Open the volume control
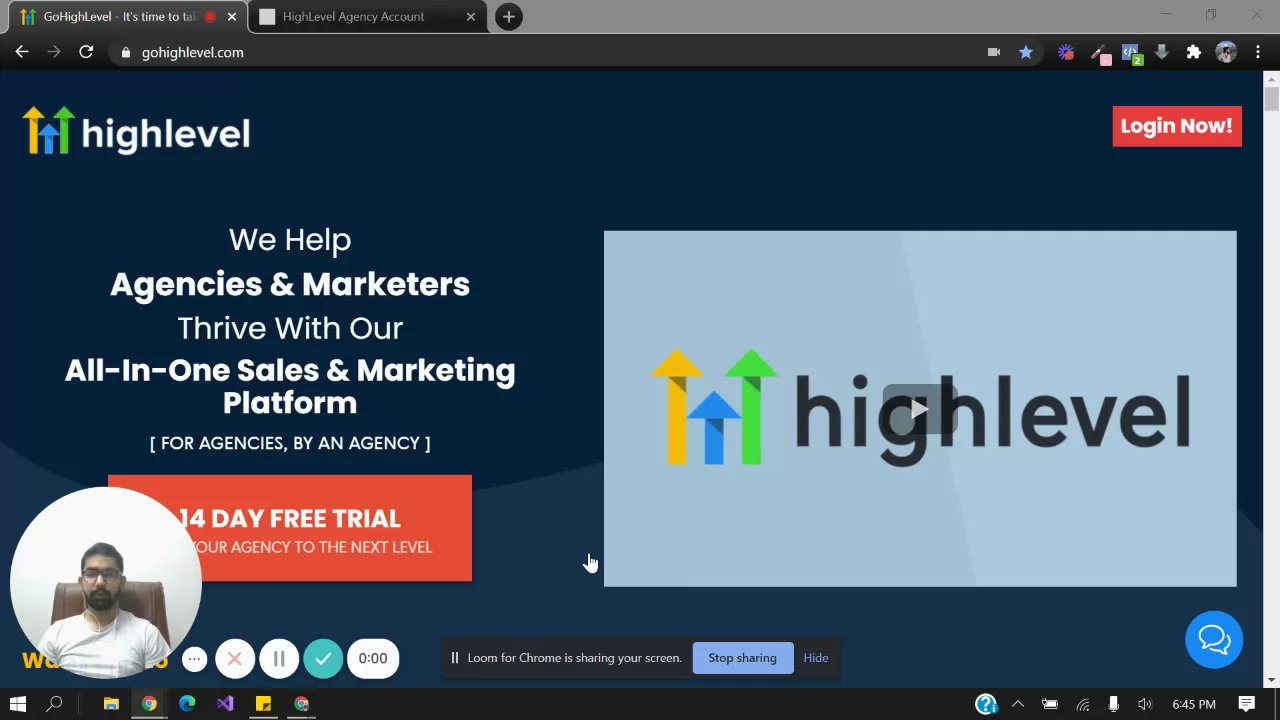This screenshot has width=1280, height=720. pos(1145,704)
